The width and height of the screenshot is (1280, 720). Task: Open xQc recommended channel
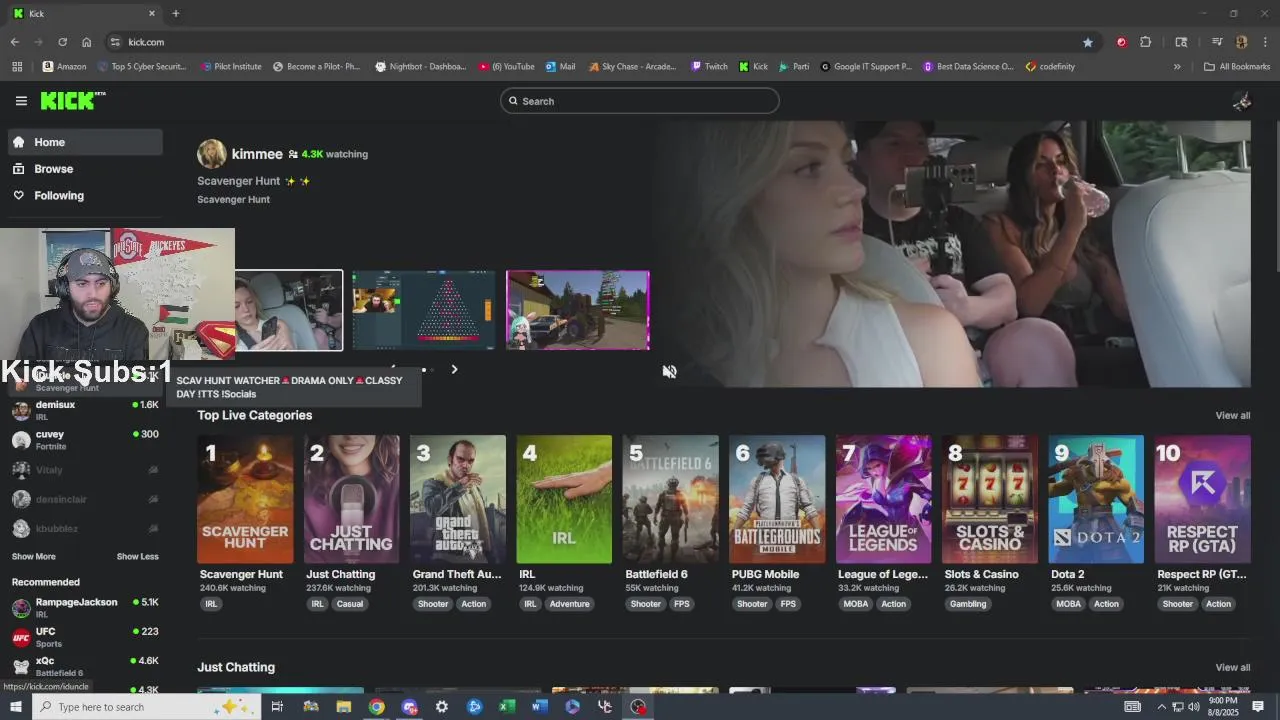(x=84, y=666)
